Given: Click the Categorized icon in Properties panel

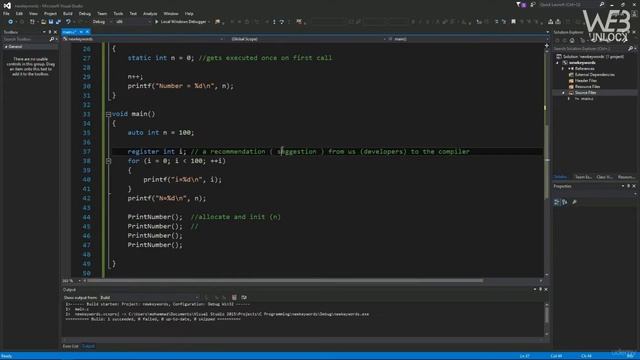Looking at the screenshot, I should coord(557,202).
